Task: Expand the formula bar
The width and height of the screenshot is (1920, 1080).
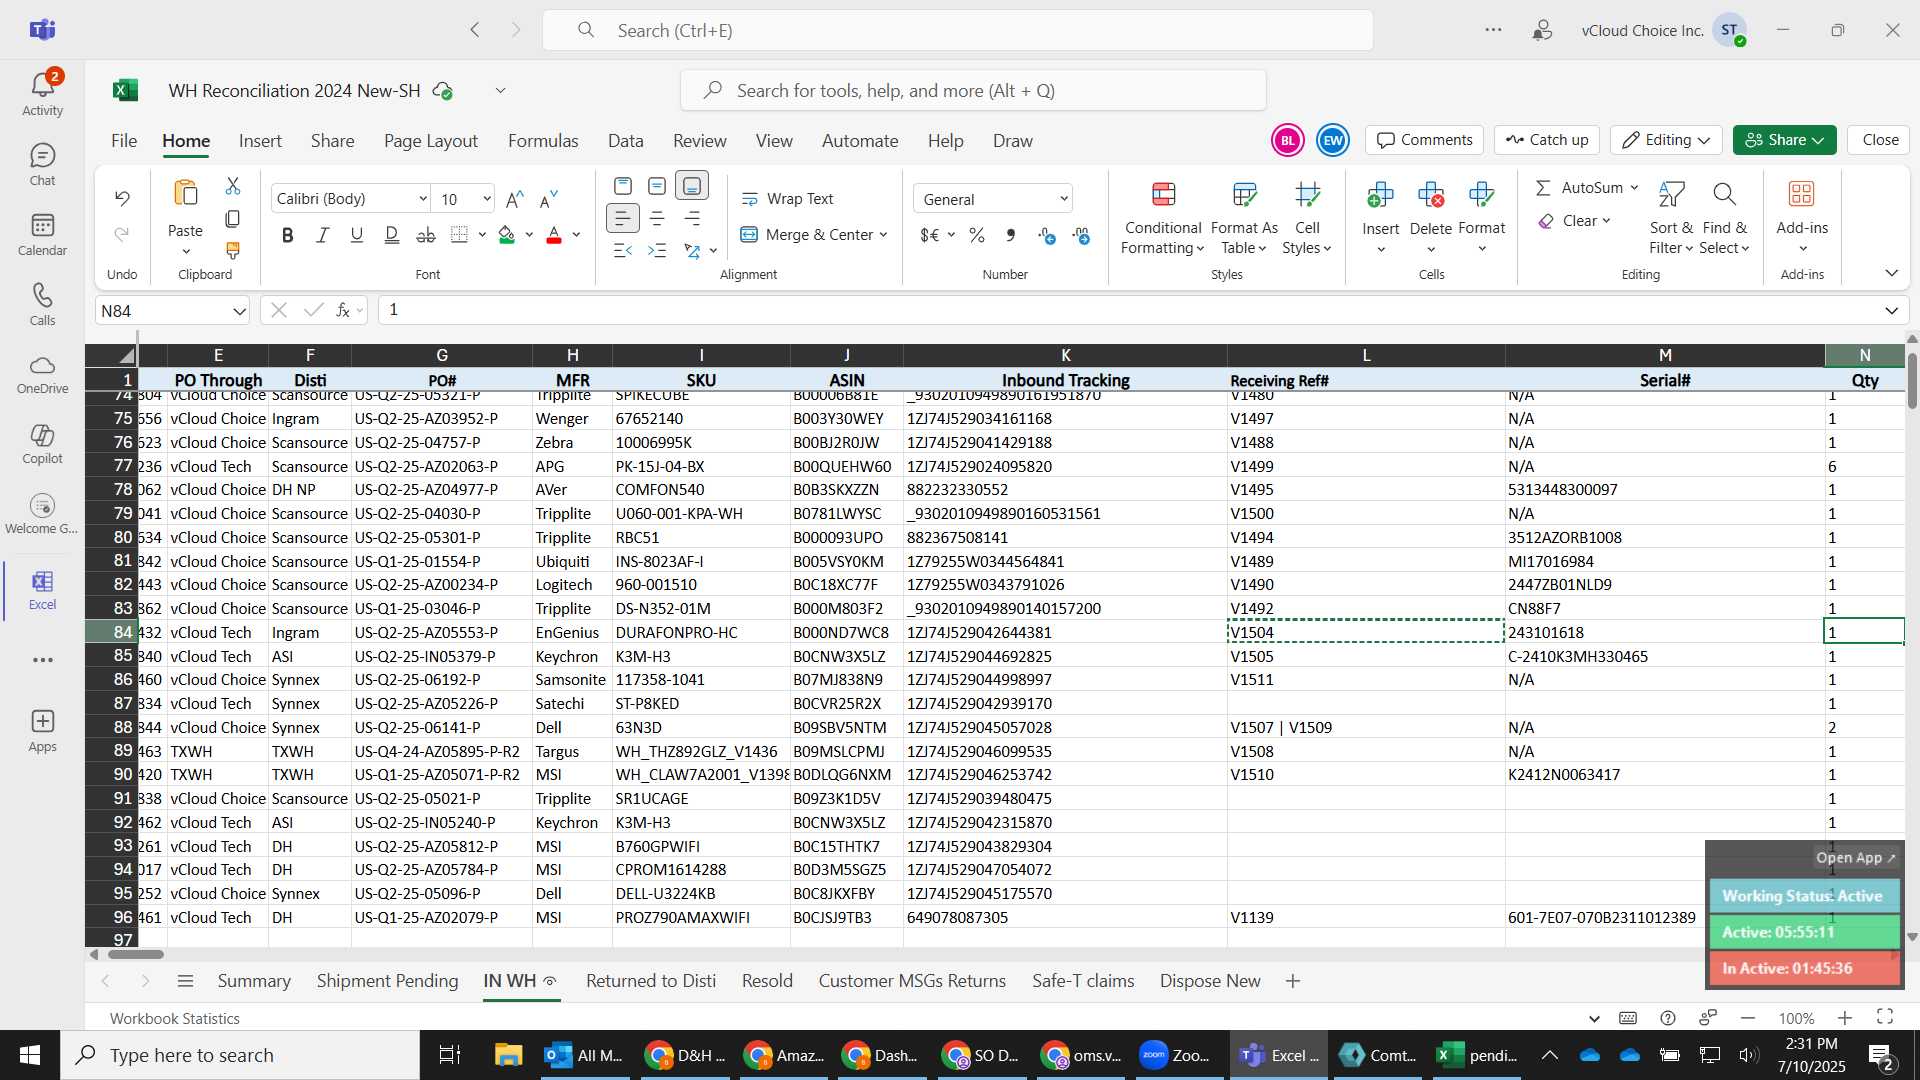Action: click(x=1891, y=311)
